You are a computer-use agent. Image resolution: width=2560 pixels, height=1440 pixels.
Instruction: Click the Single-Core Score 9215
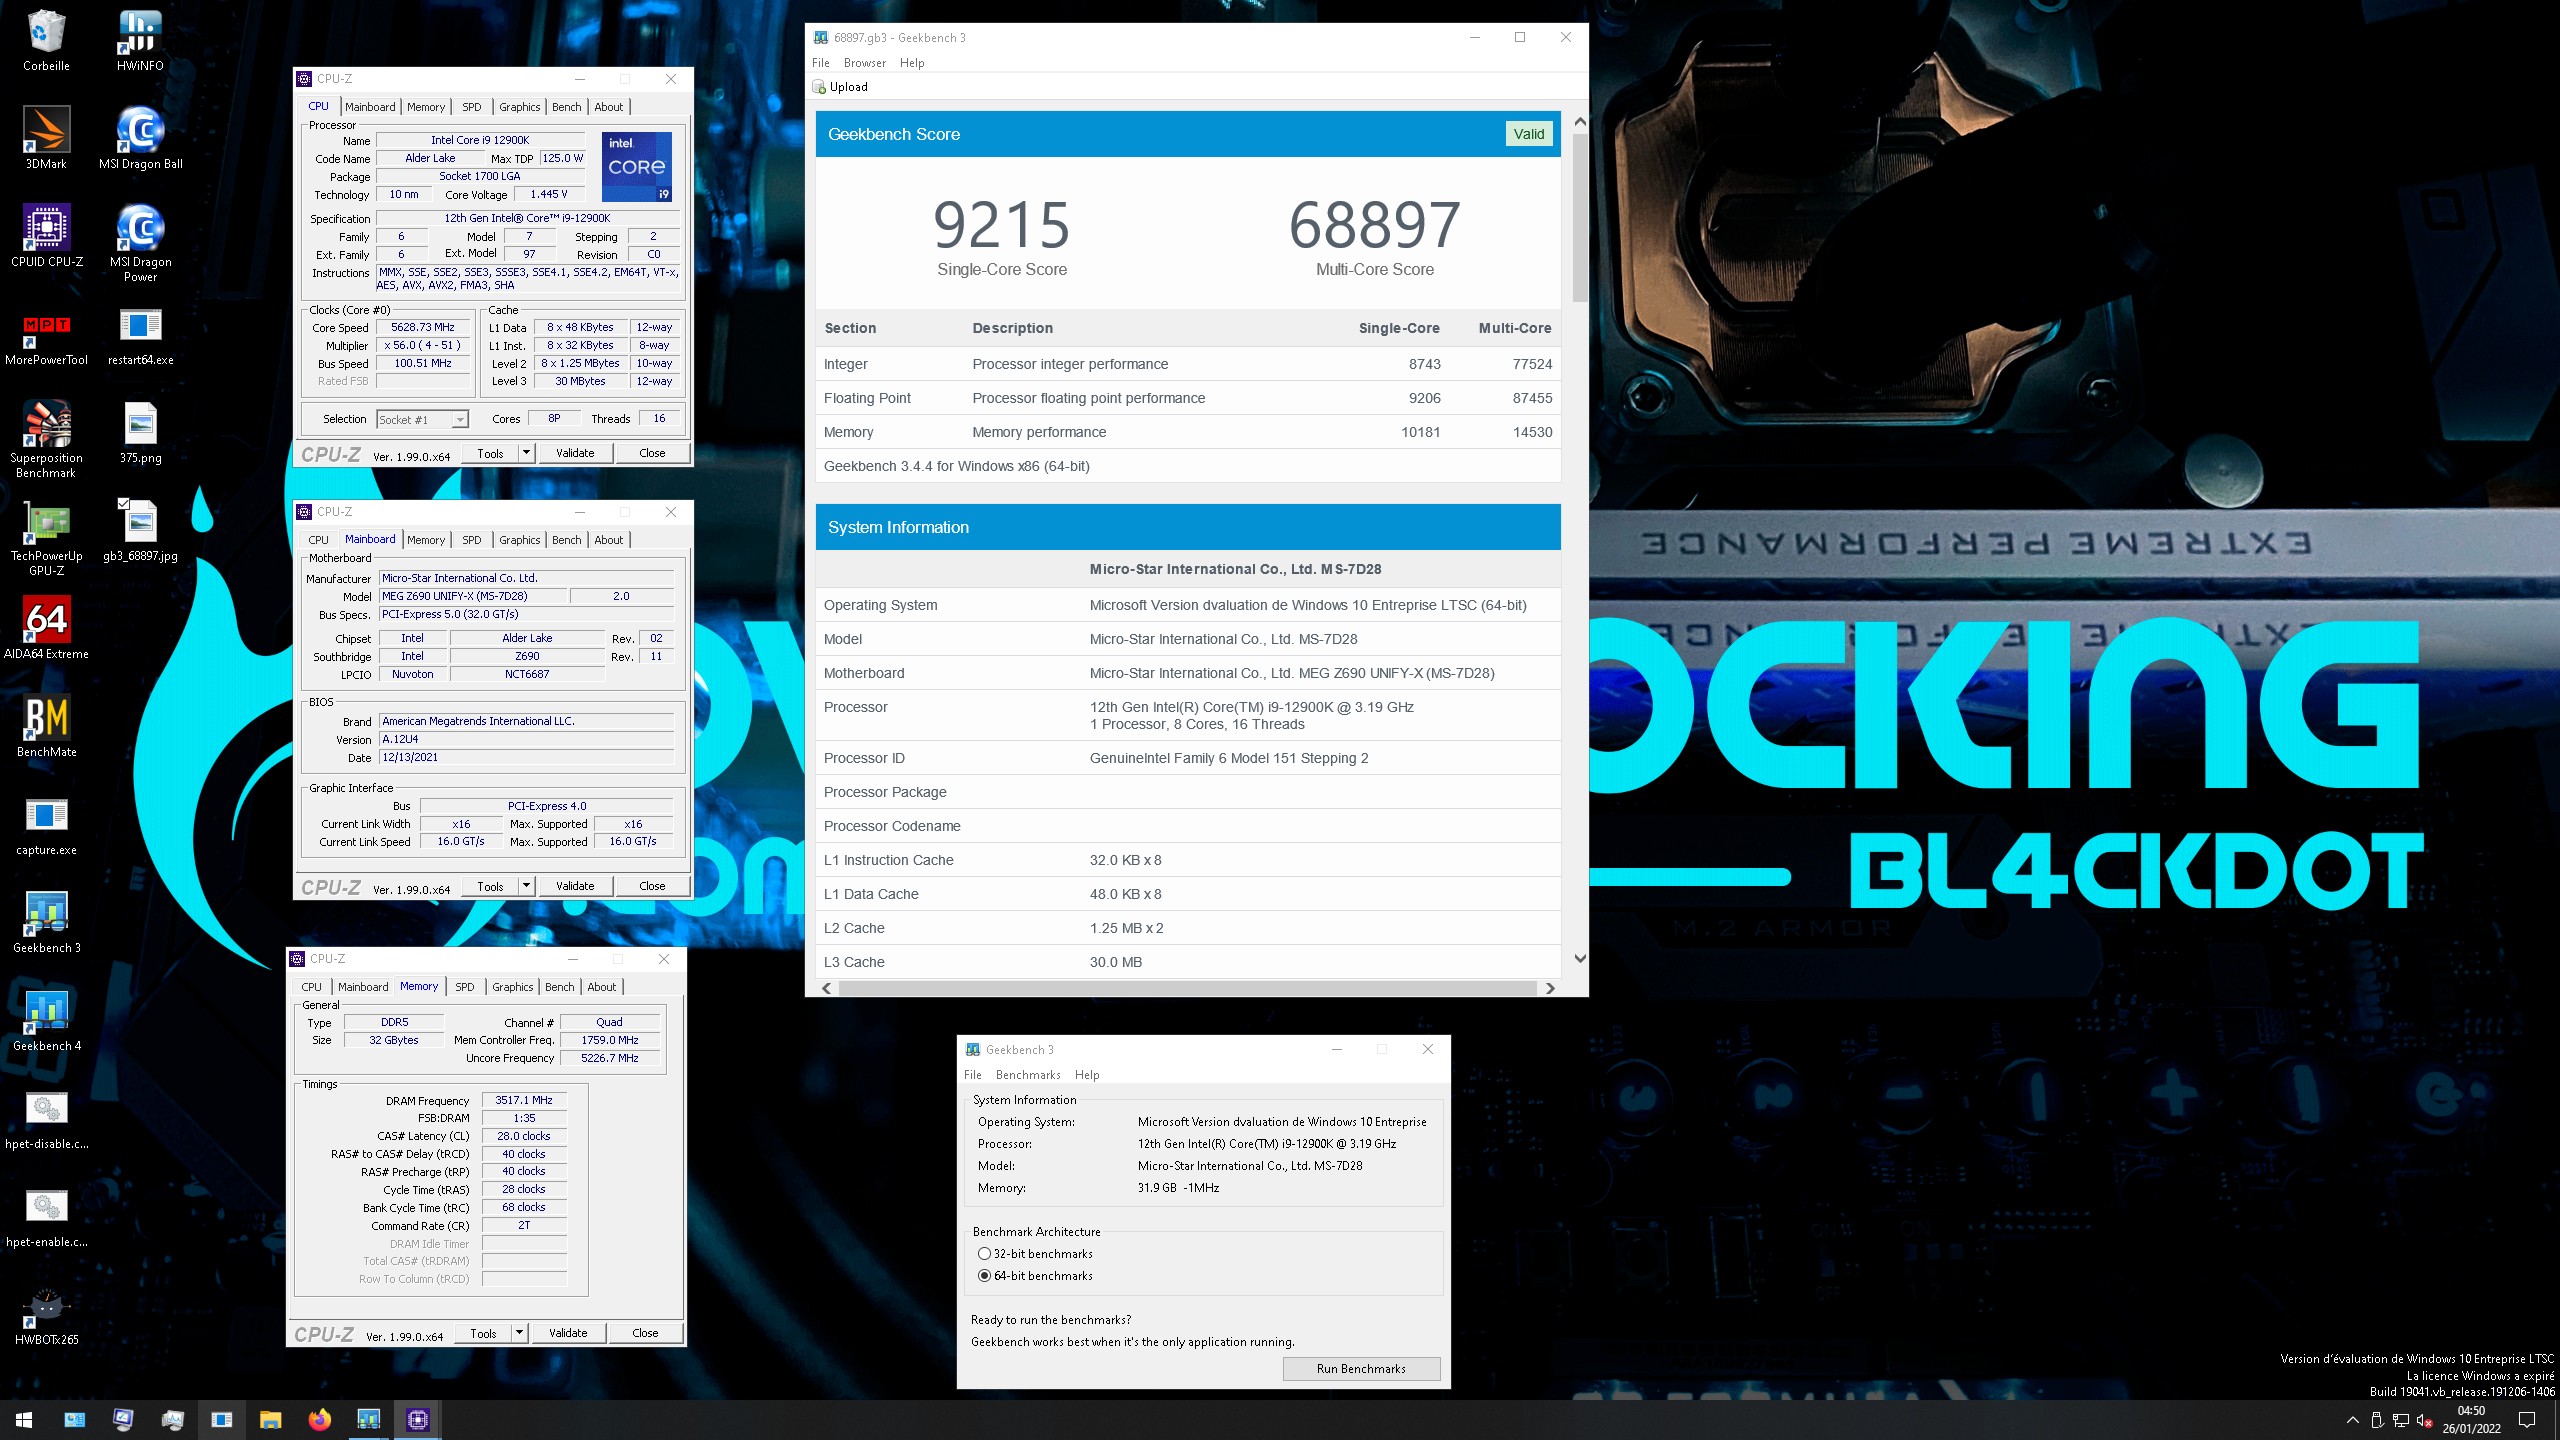pos(1002,225)
